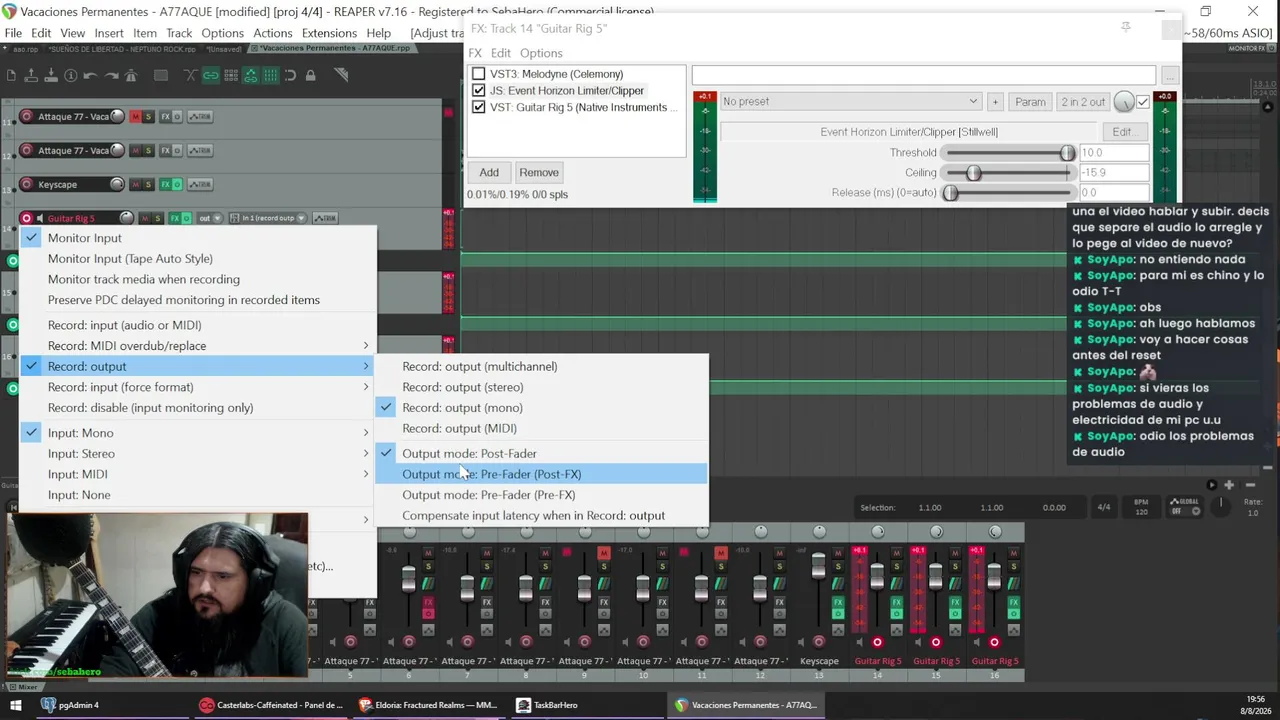Open FX chain for Keyscape track
This screenshot has height=720, width=1280.
point(165,184)
